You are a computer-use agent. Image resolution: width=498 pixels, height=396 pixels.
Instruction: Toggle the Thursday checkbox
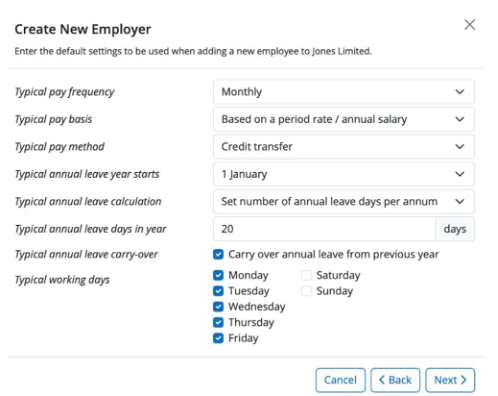click(218, 322)
